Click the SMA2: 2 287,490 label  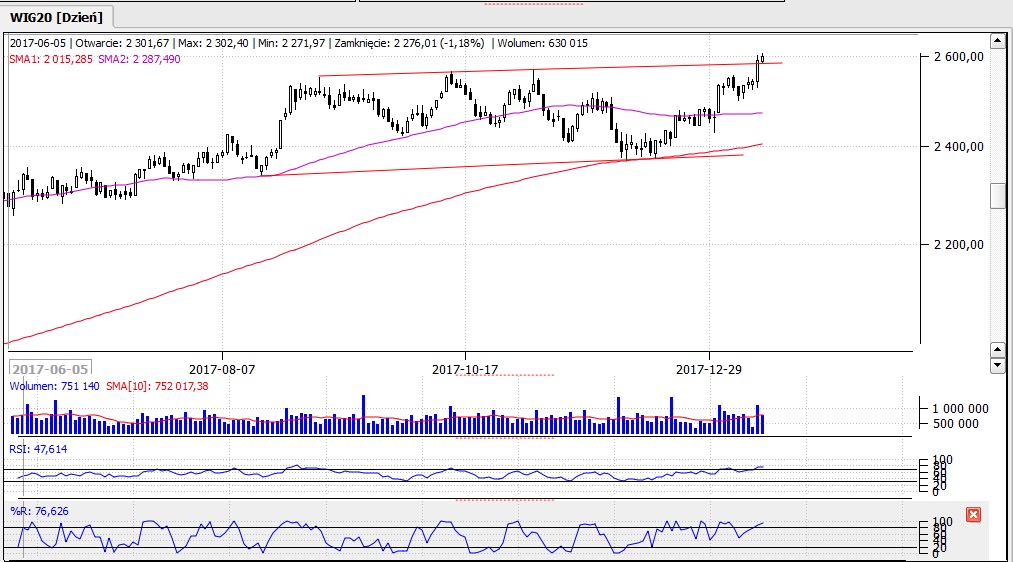(x=140, y=59)
